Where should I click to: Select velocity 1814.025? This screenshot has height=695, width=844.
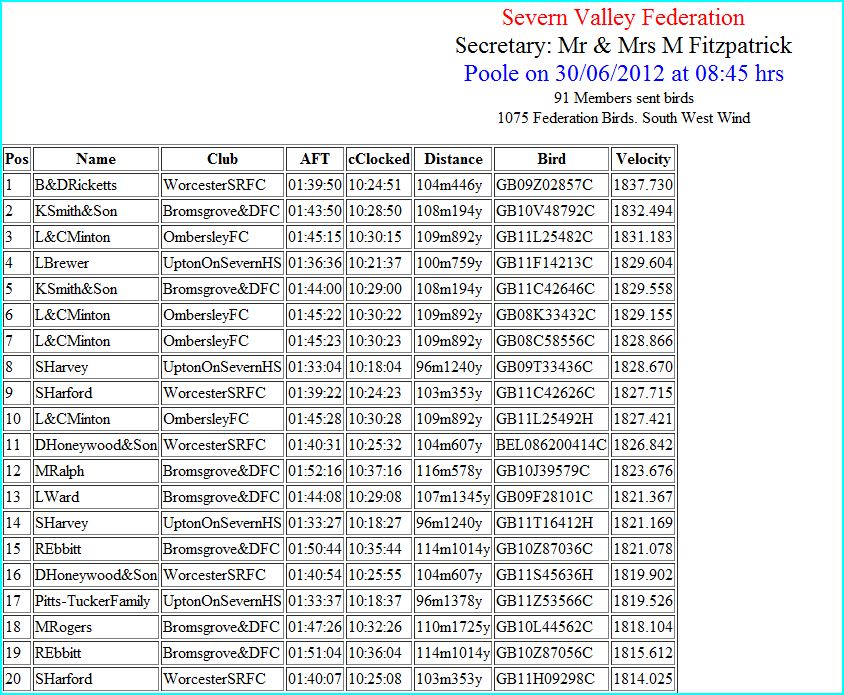coord(643,679)
